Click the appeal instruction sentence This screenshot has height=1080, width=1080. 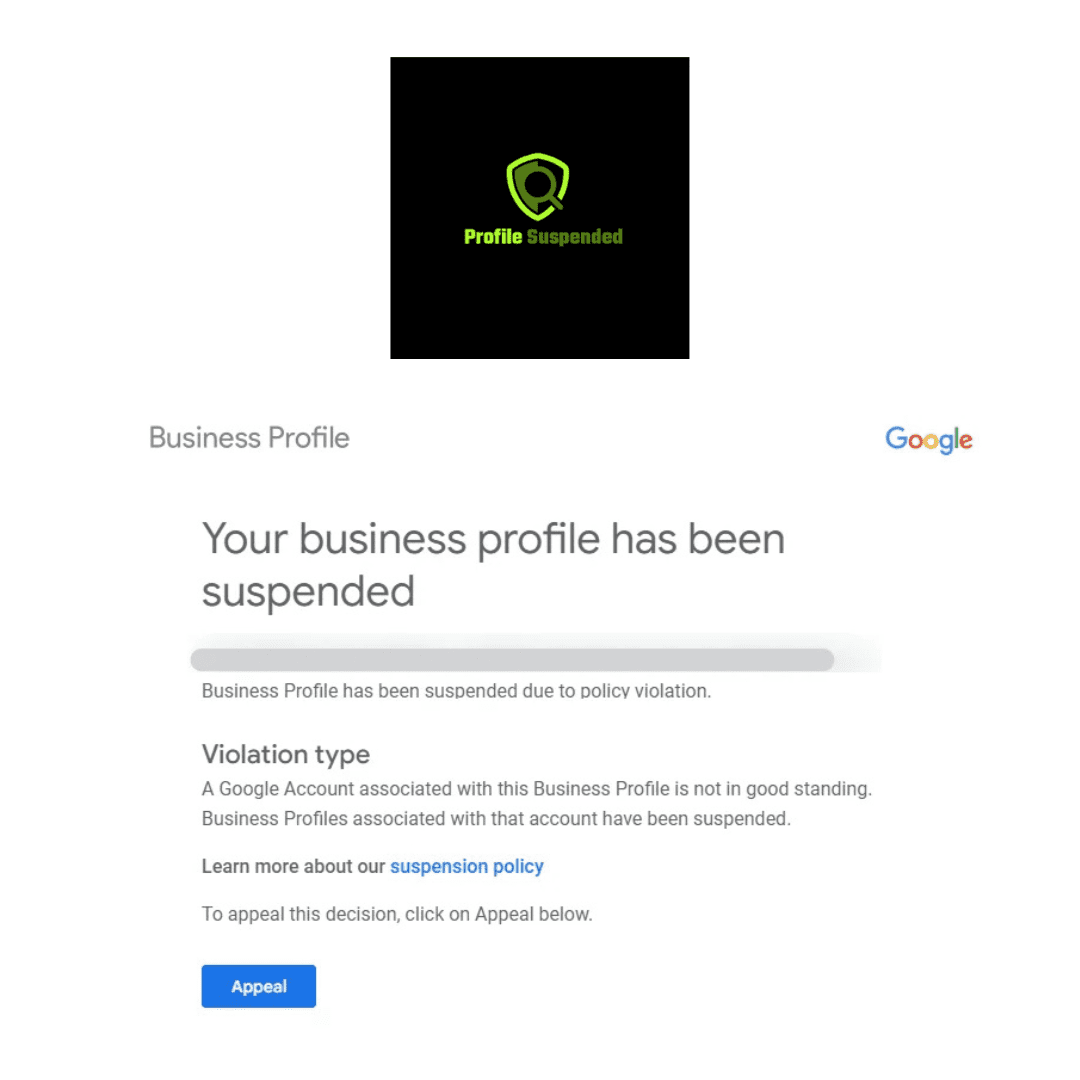point(397,913)
